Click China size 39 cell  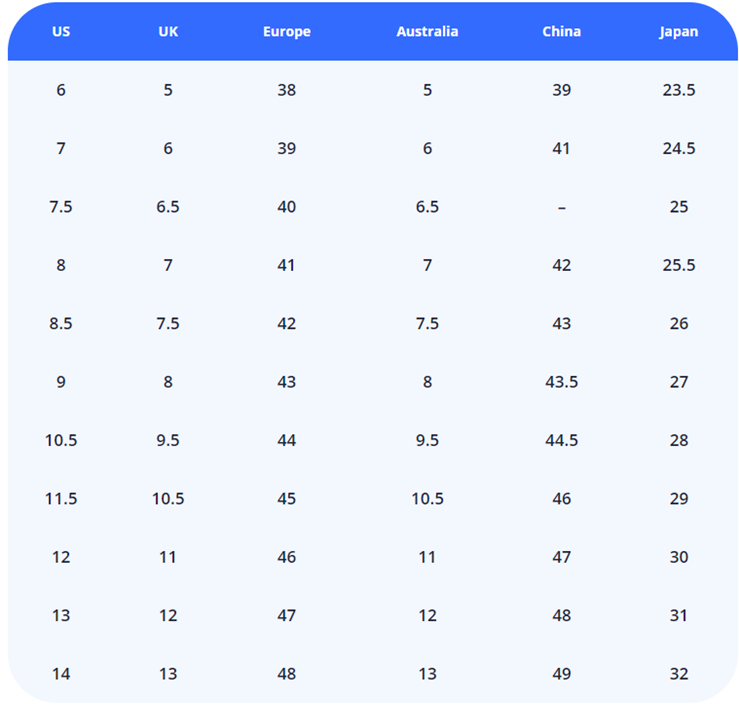[561, 90]
